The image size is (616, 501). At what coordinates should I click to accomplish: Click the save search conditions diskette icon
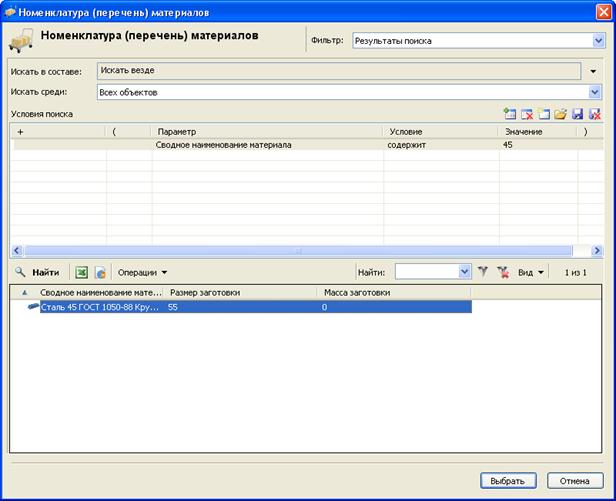tap(578, 115)
